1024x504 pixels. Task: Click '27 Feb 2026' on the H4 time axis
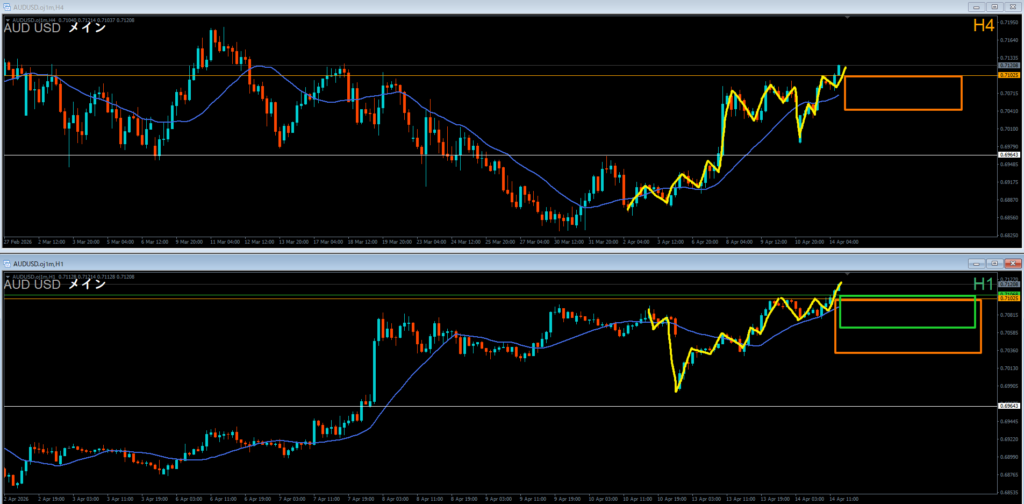tap(16, 241)
